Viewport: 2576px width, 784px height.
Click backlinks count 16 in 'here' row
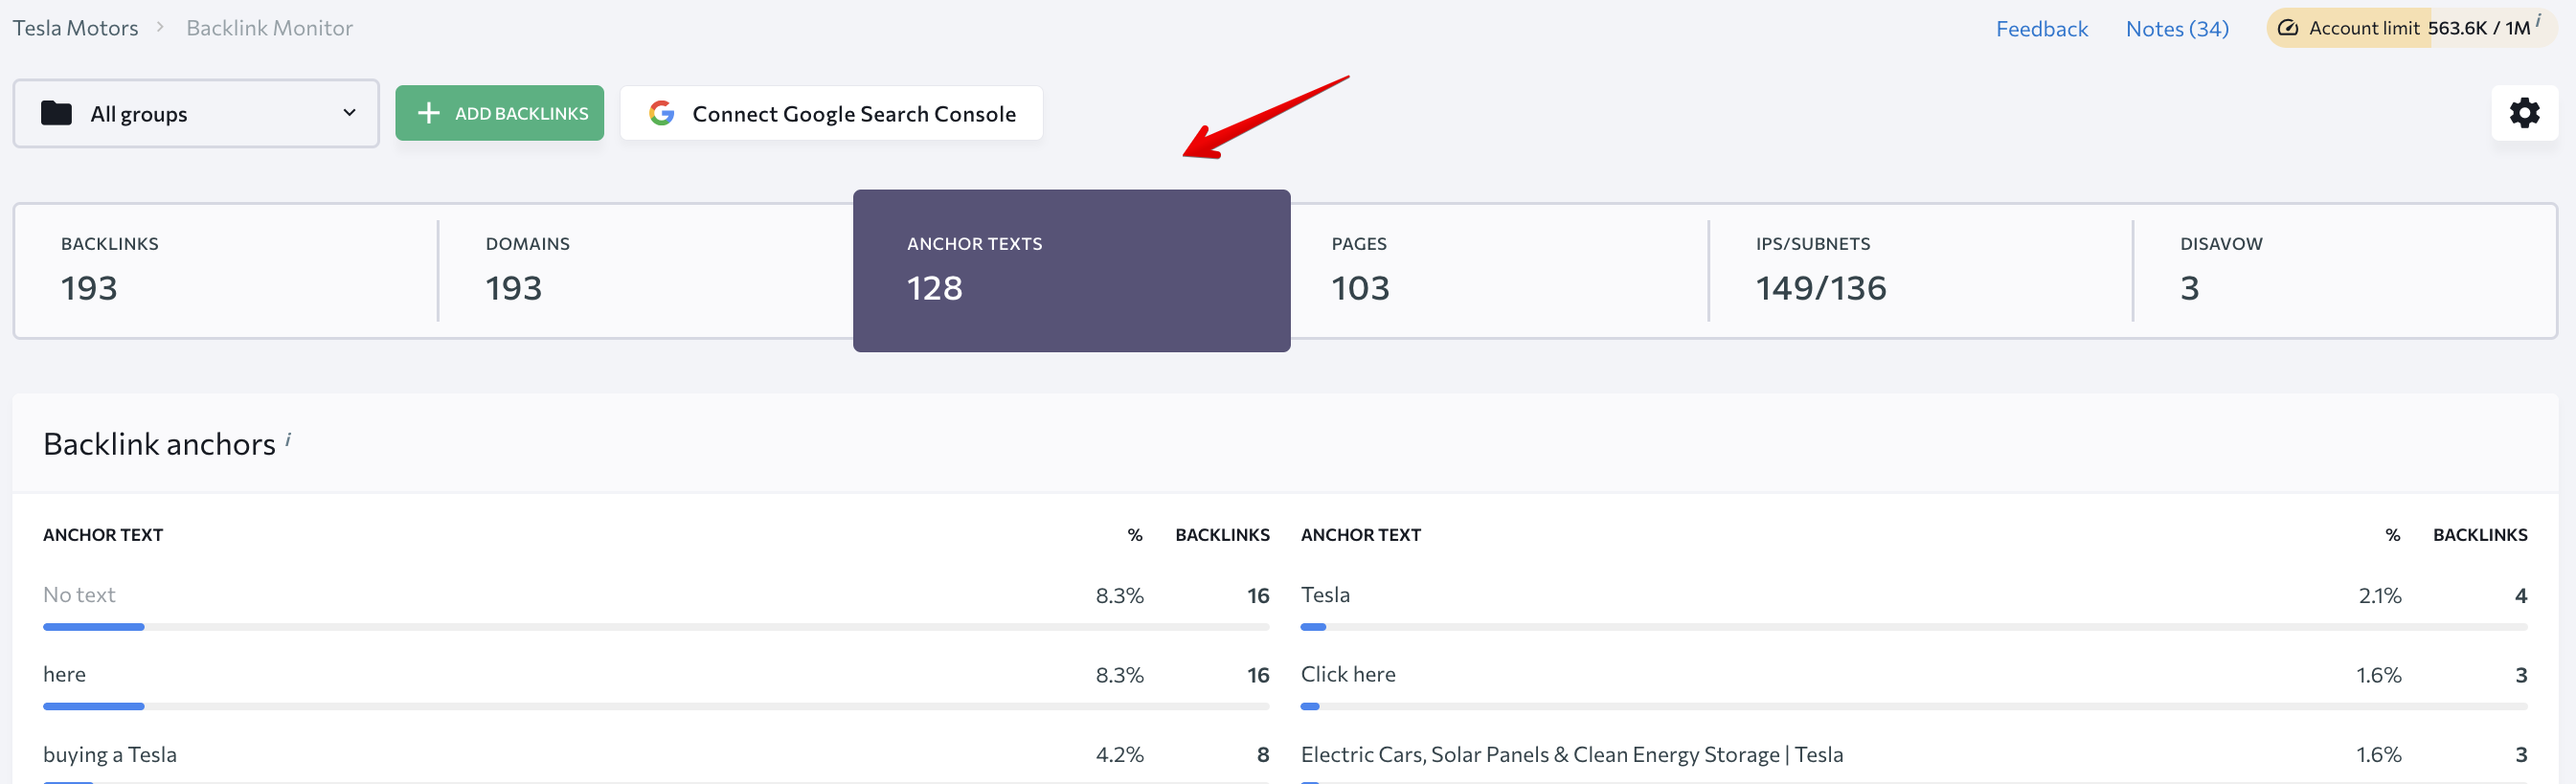point(1258,675)
